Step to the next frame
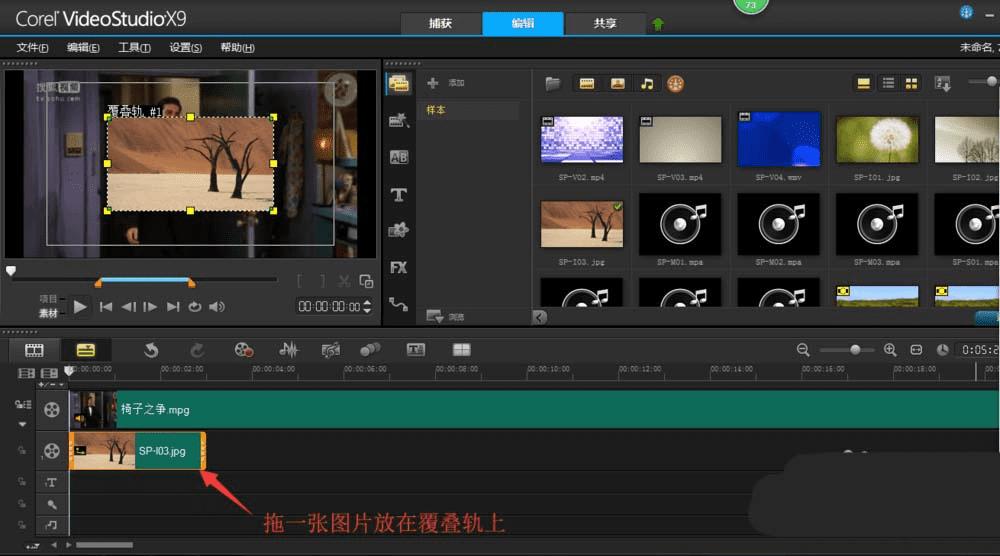The width and height of the screenshot is (1000, 556). pyautogui.click(x=150, y=307)
